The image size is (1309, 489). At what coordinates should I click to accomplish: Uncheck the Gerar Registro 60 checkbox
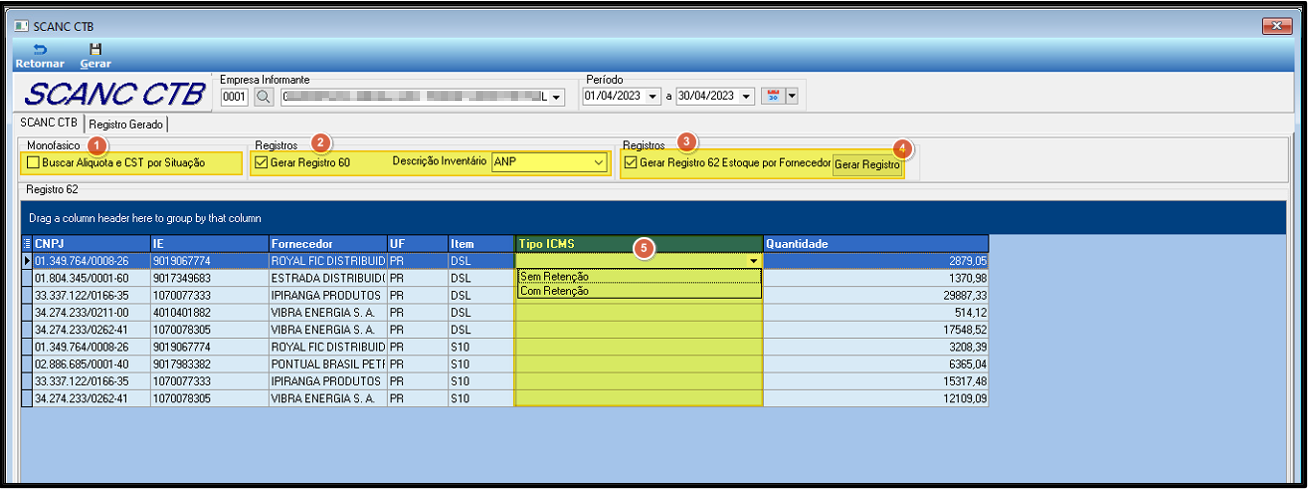tap(263, 162)
